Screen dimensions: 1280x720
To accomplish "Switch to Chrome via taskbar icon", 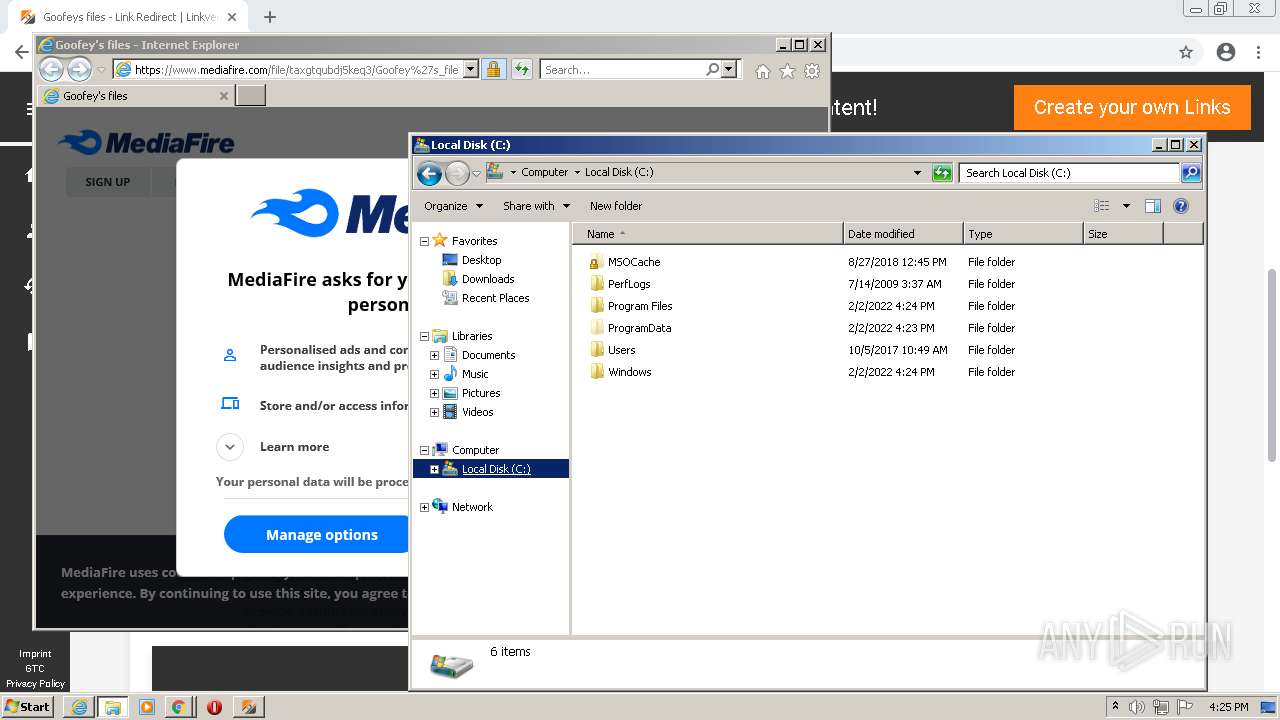I will click(x=178, y=707).
